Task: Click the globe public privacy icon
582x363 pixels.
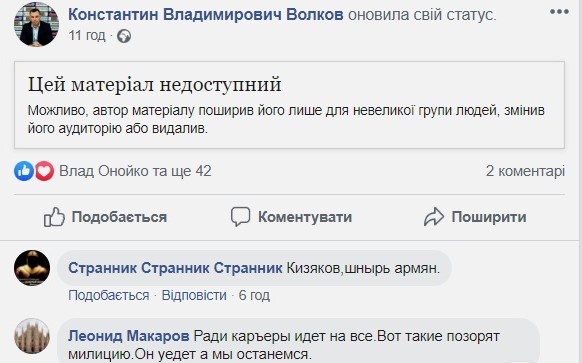Action: 124,36
